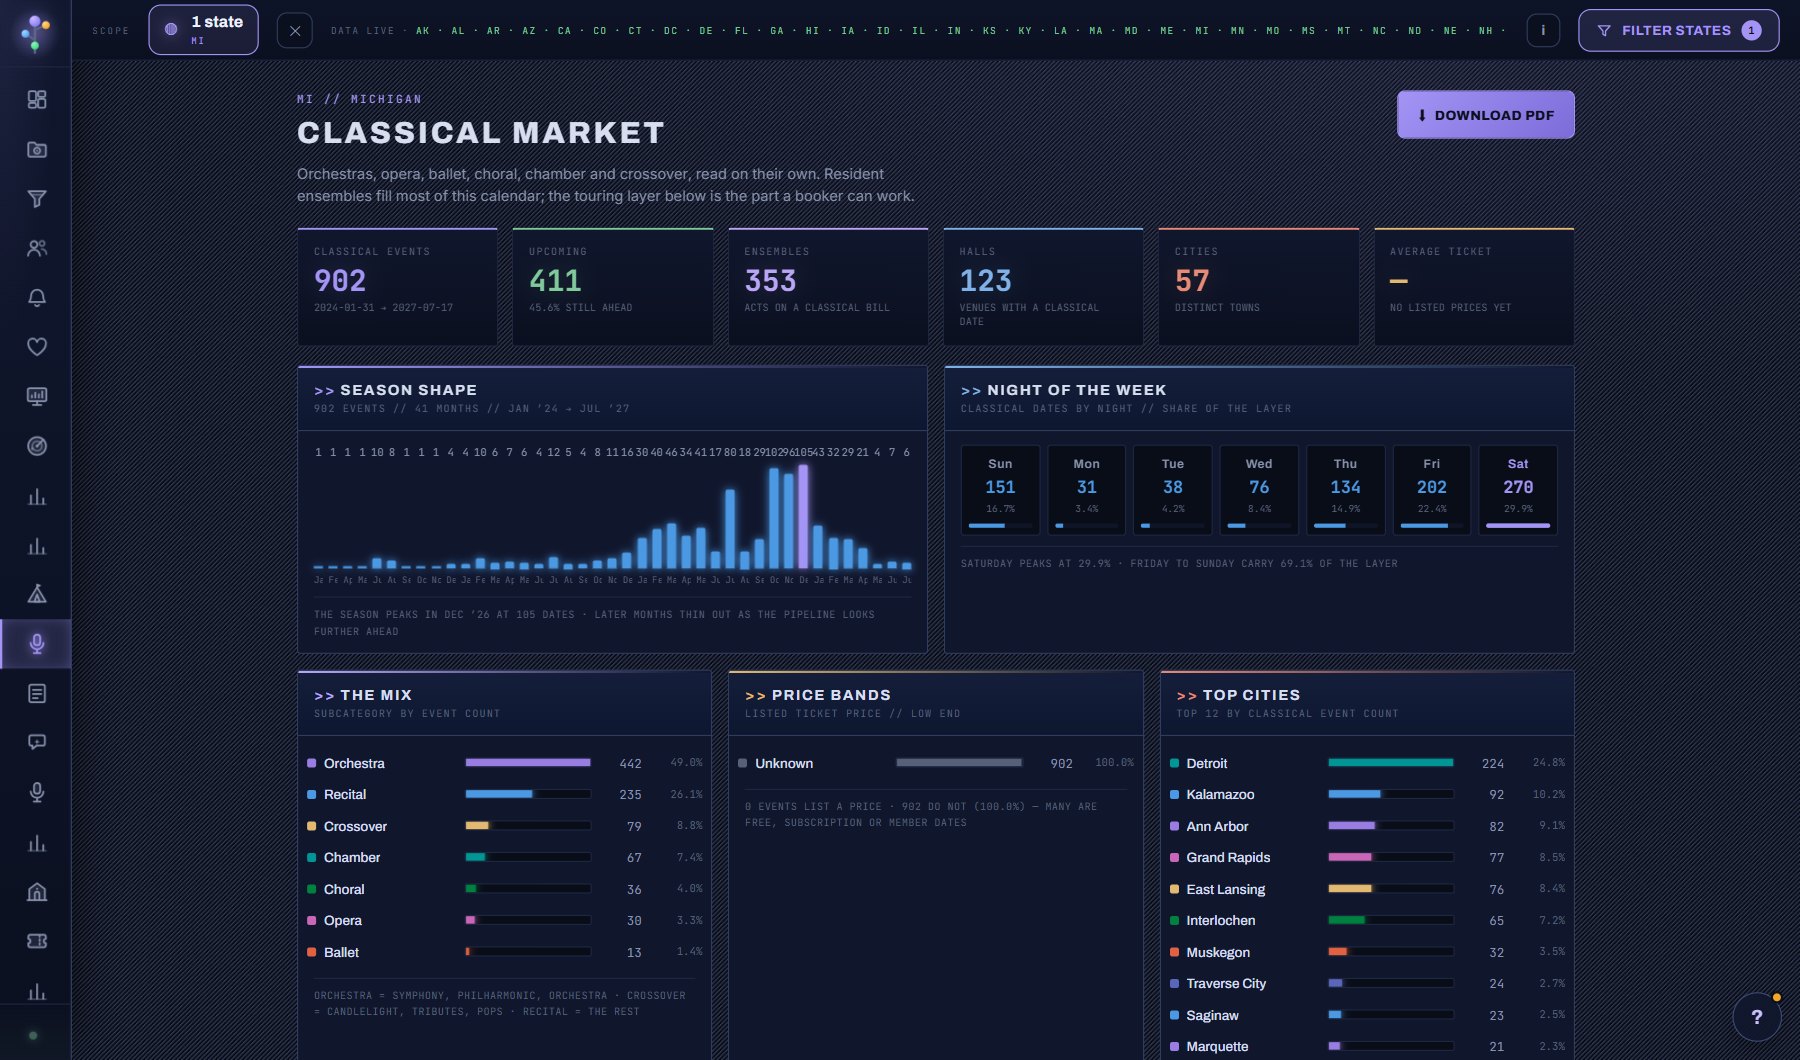
Task: Open the Upcoming 411 card
Action: coord(613,287)
